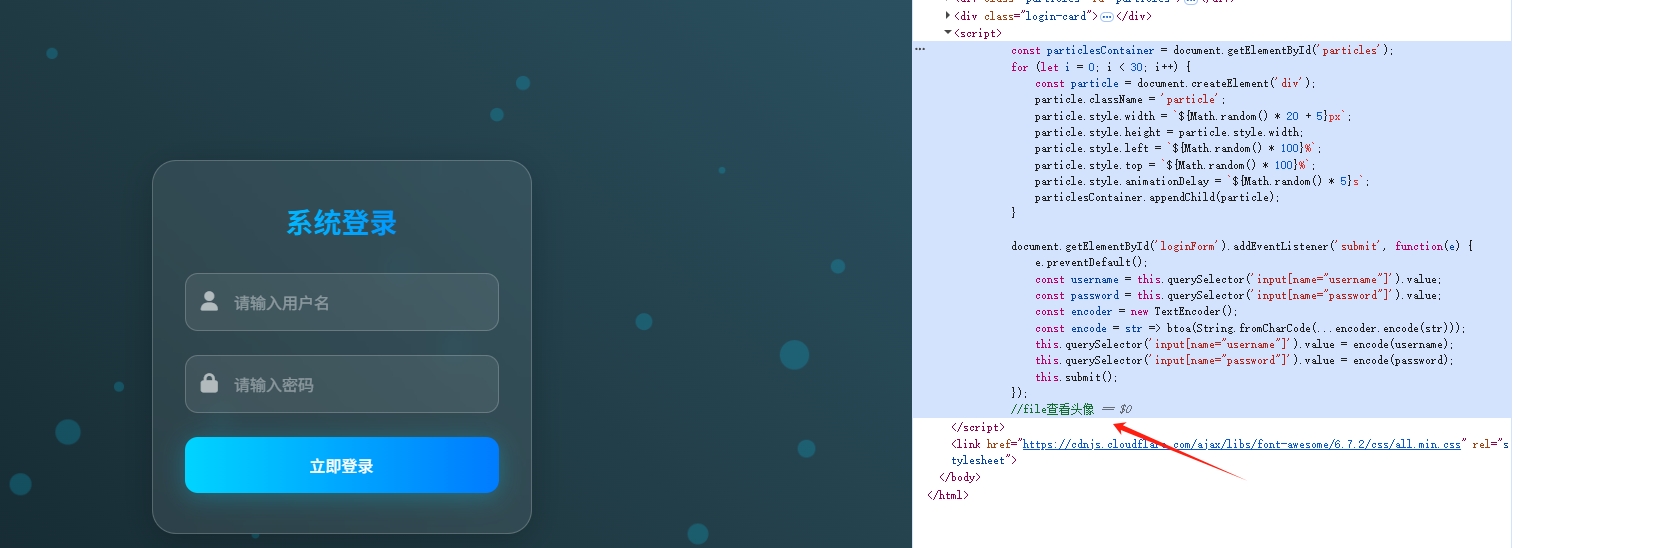Click the password input field
Screen dimensions: 1658x548
coord(341,384)
